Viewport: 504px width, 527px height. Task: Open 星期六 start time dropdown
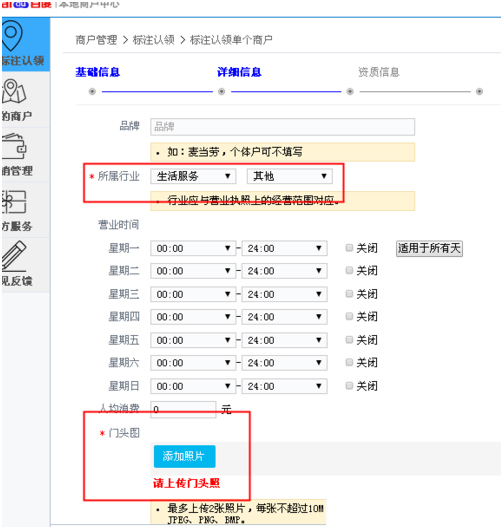coord(193,363)
